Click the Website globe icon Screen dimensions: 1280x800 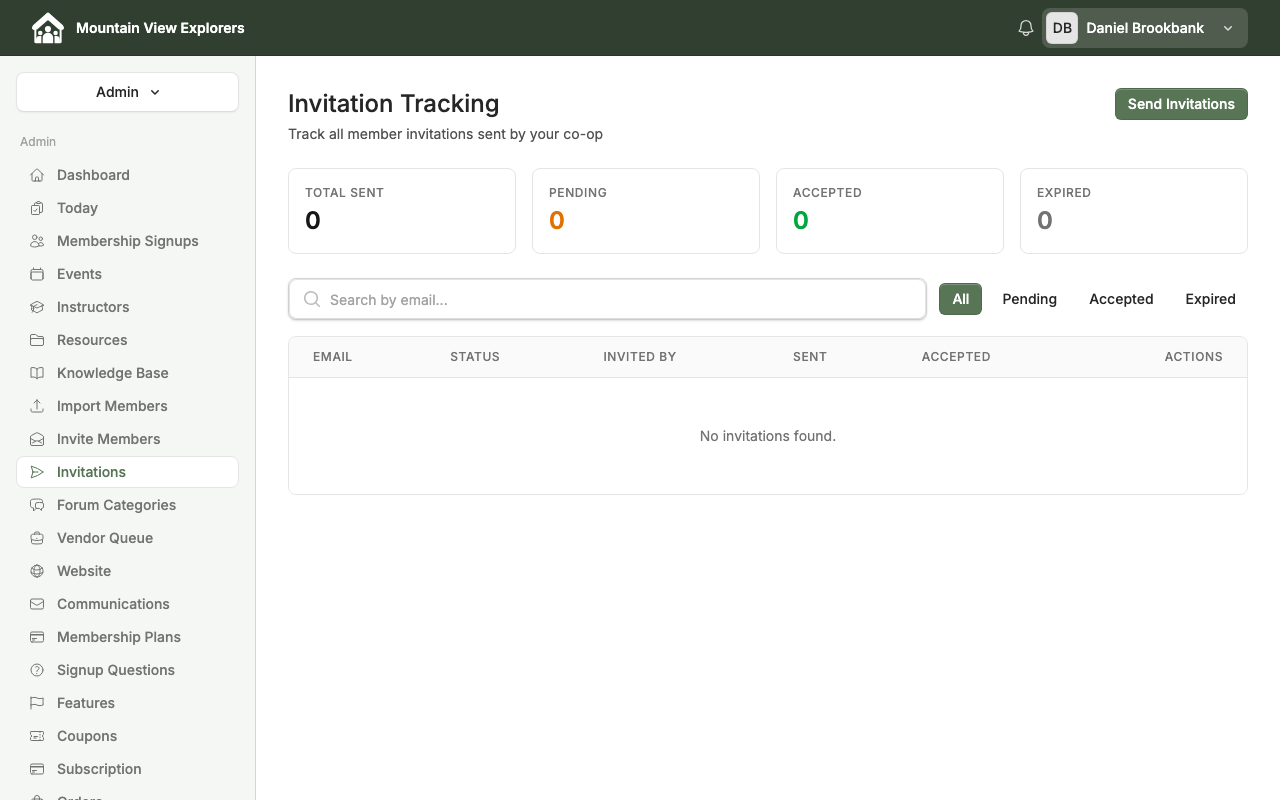click(x=37, y=571)
